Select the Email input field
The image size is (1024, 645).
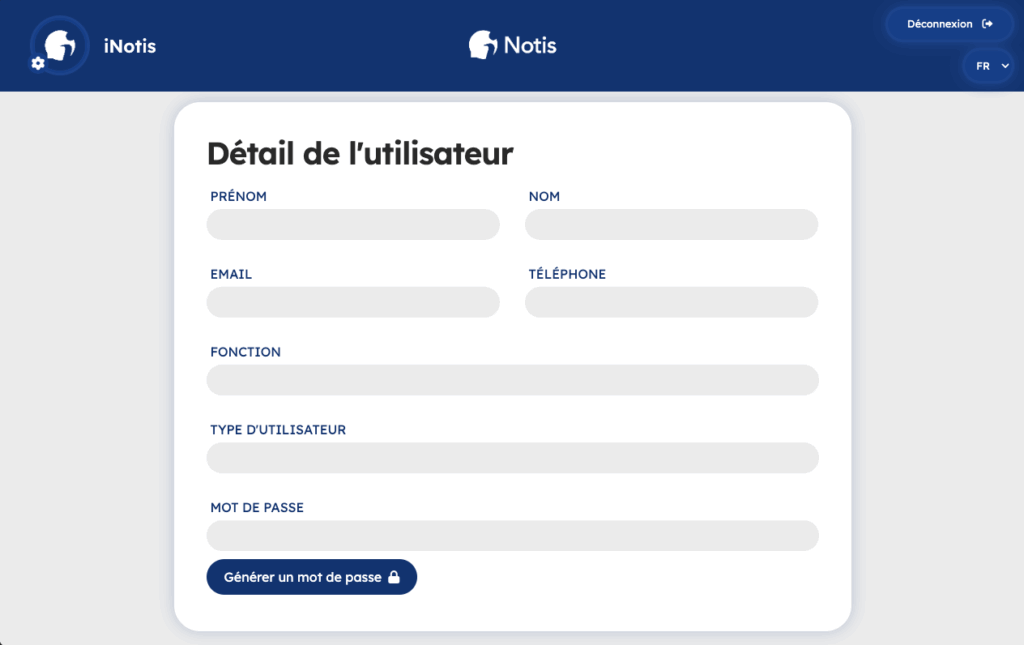(353, 302)
